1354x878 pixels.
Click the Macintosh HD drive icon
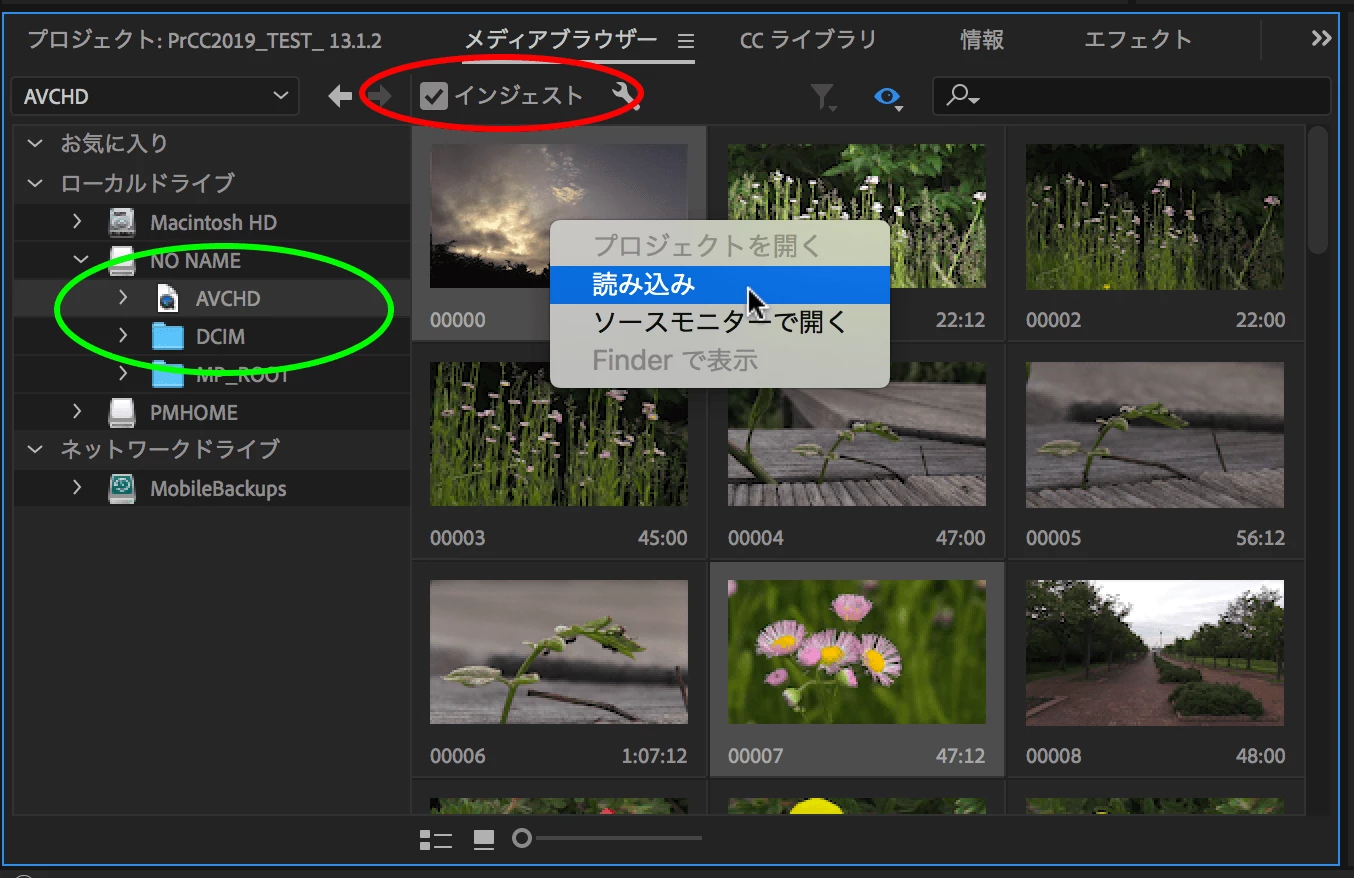click(x=122, y=222)
